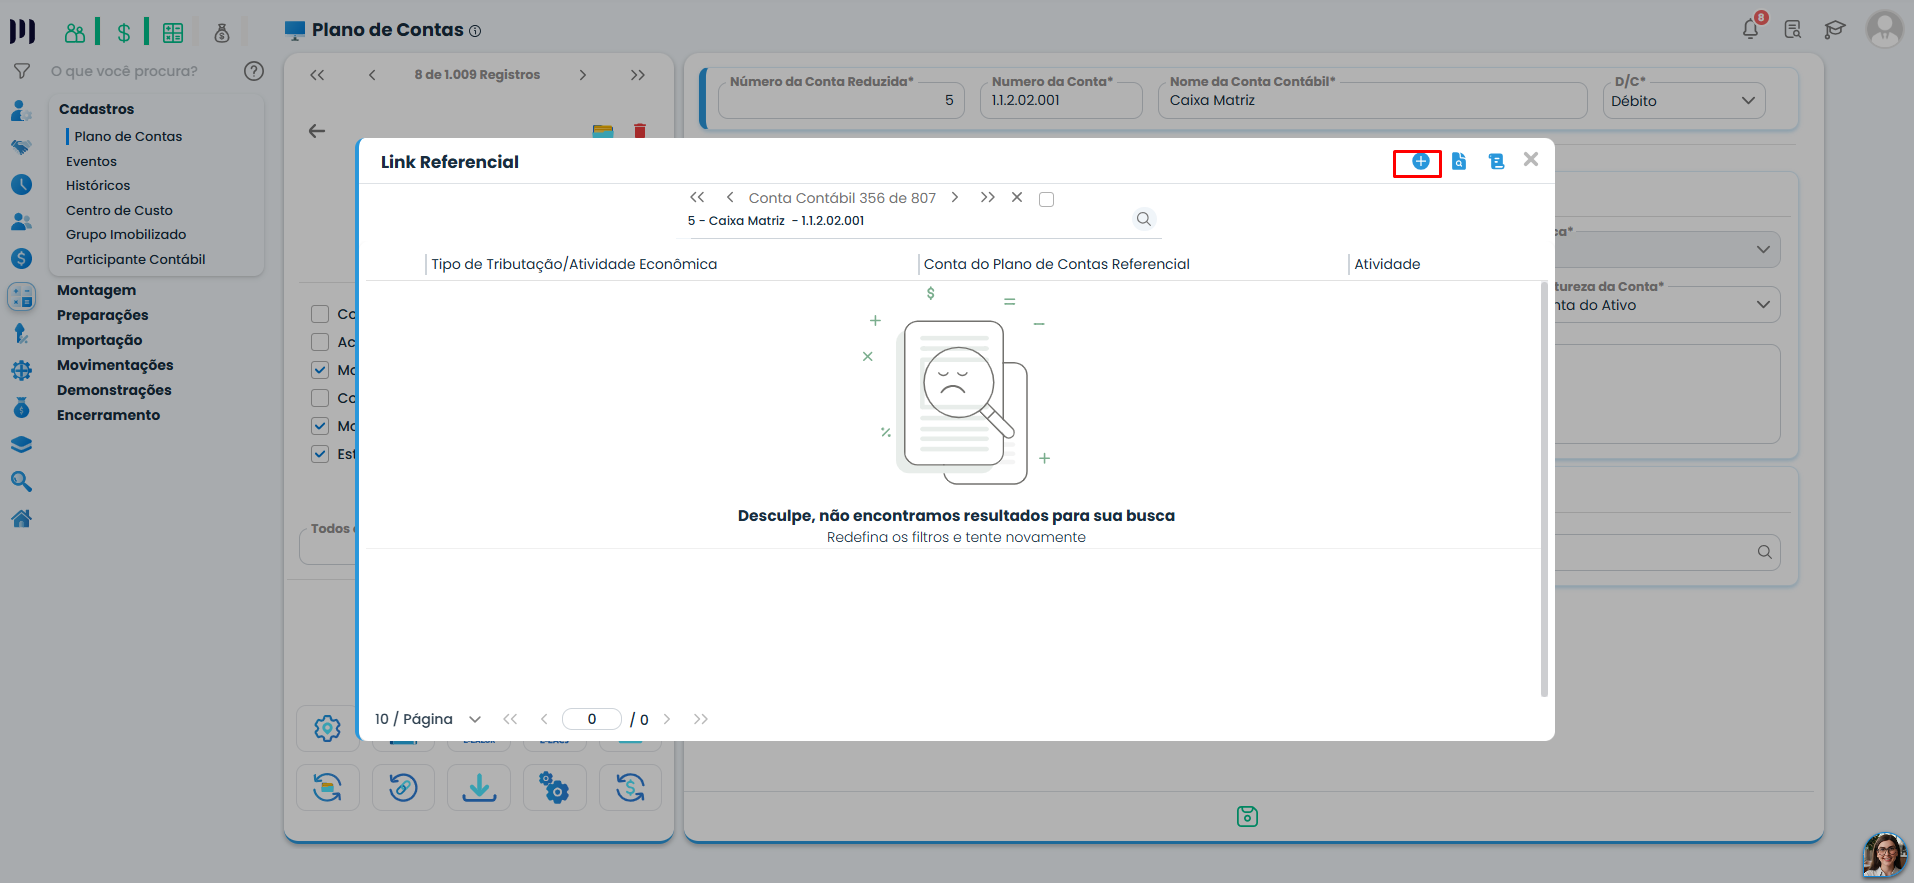
Task: Go to previous Conta Contábil record
Action: tap(730, 198)
